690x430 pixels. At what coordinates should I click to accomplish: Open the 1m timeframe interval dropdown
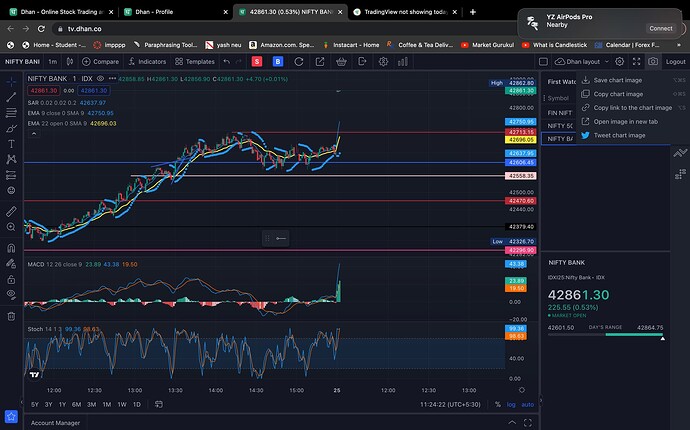click(x=52, y=62)
